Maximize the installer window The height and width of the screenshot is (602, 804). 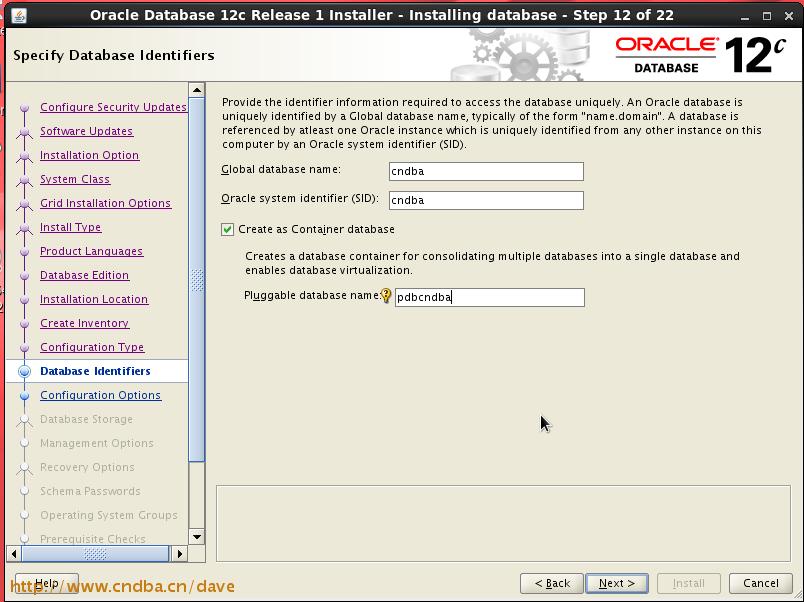[767, 16]
